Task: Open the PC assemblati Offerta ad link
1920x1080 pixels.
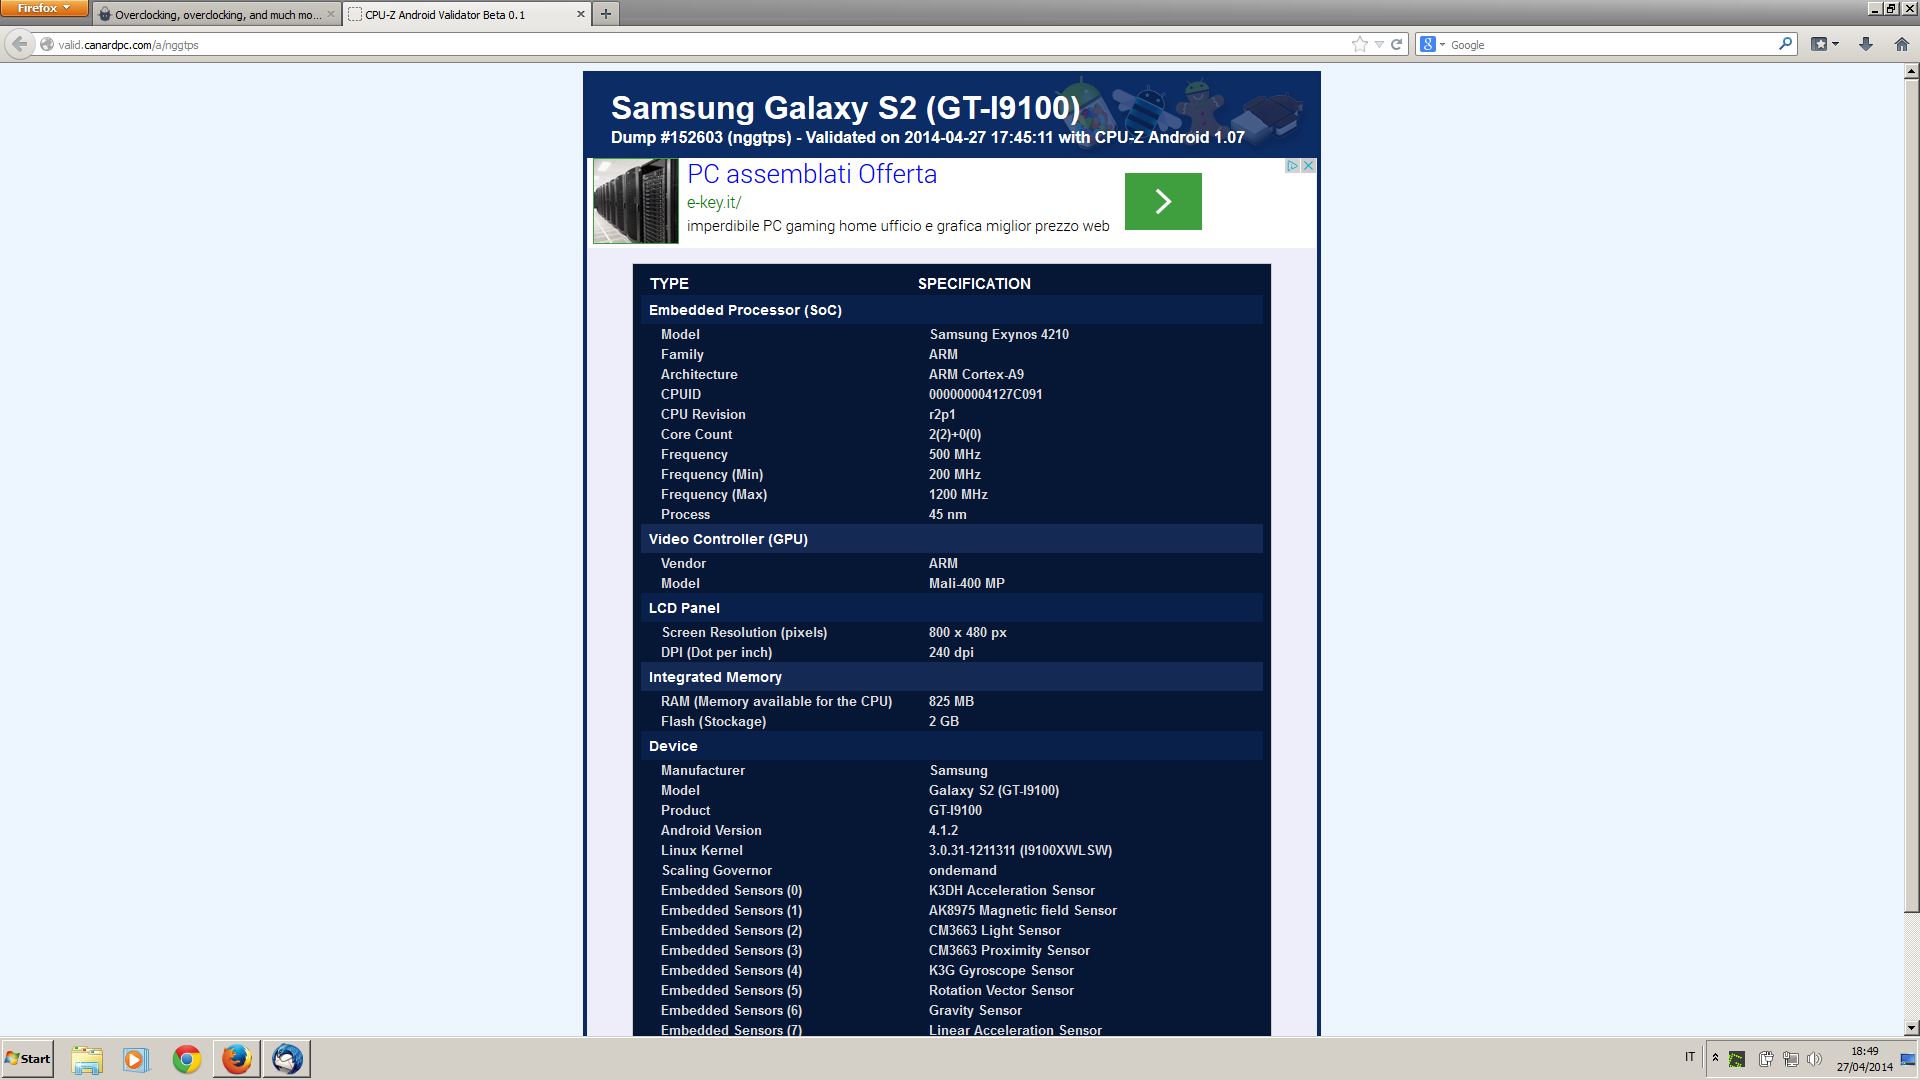Action: [x=812, y=174]
